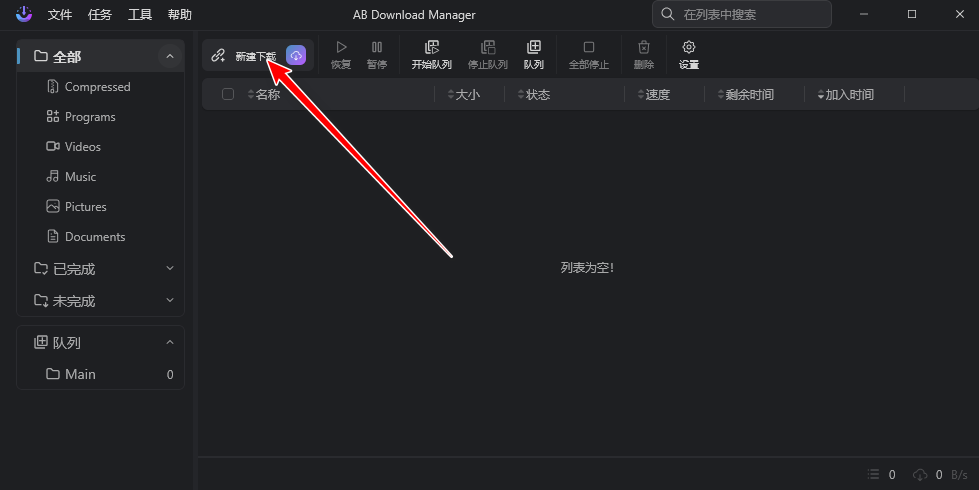Collapse the Queues (队列) sidebar chevron
The width and height of the screenshot is (979, 490).
coord(170,342)
